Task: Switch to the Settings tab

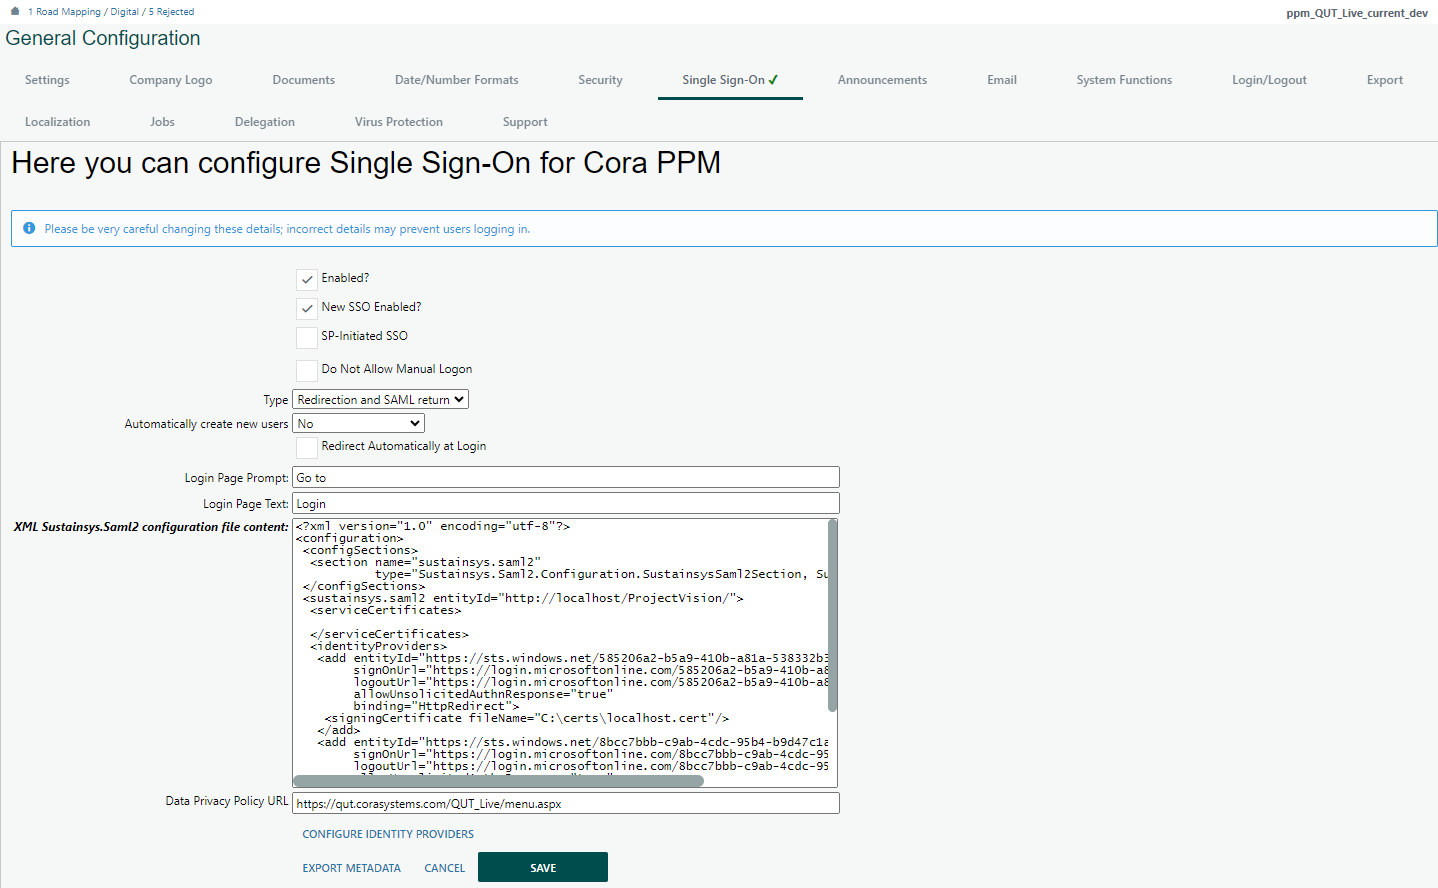Action: point(47,80)
